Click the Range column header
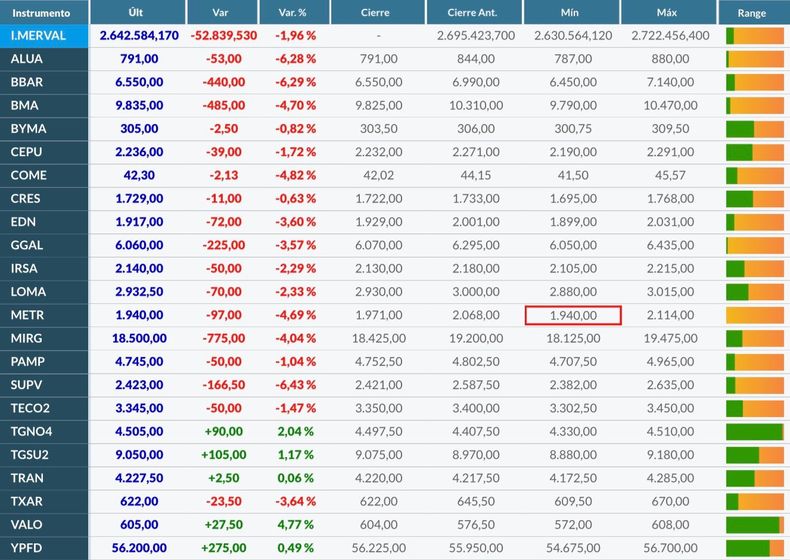The image size is (790, 560). point(754,13)
